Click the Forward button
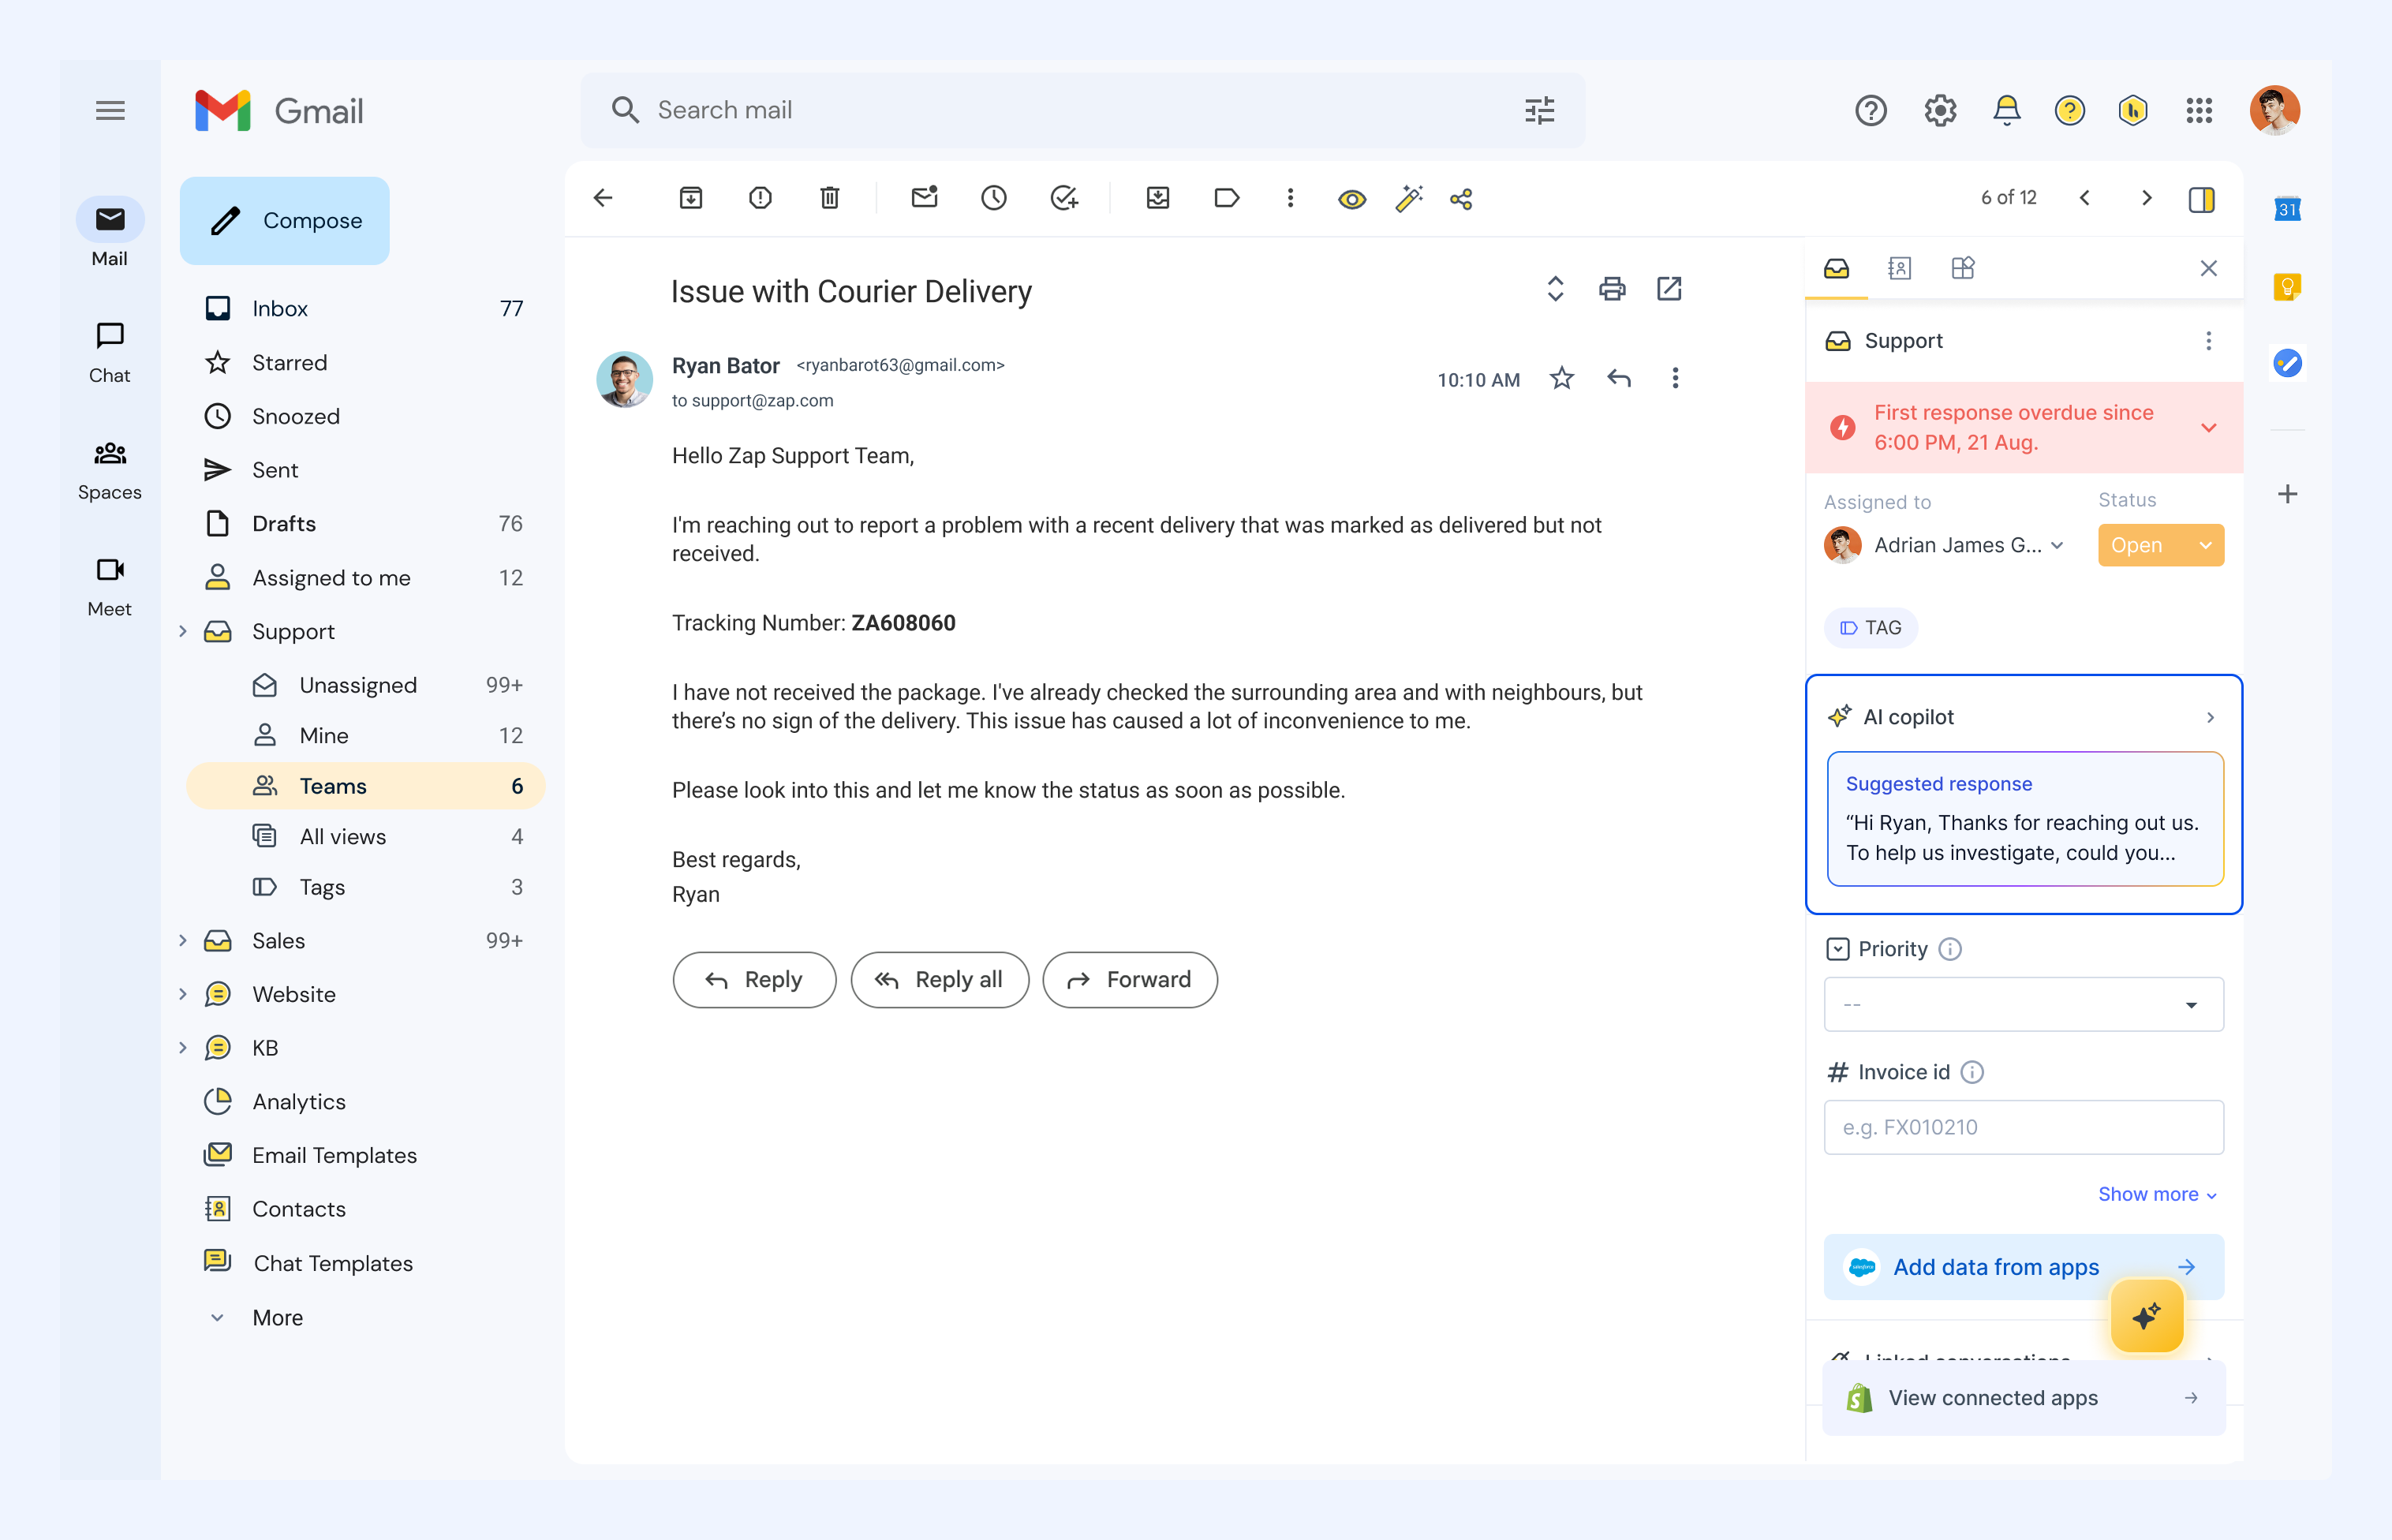Viewport: 2392px width, 1540px height. pyautogui.click(x=1130, y=980)
